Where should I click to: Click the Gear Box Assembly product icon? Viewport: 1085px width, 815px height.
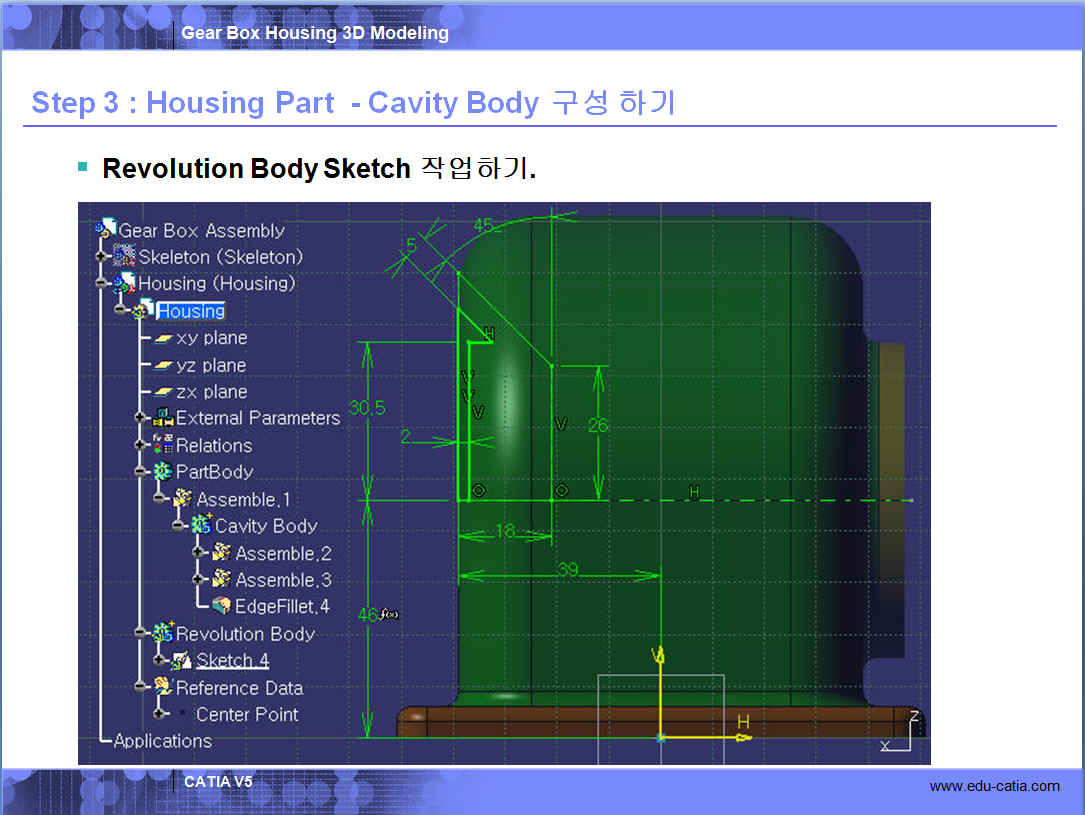pos(106,230)
